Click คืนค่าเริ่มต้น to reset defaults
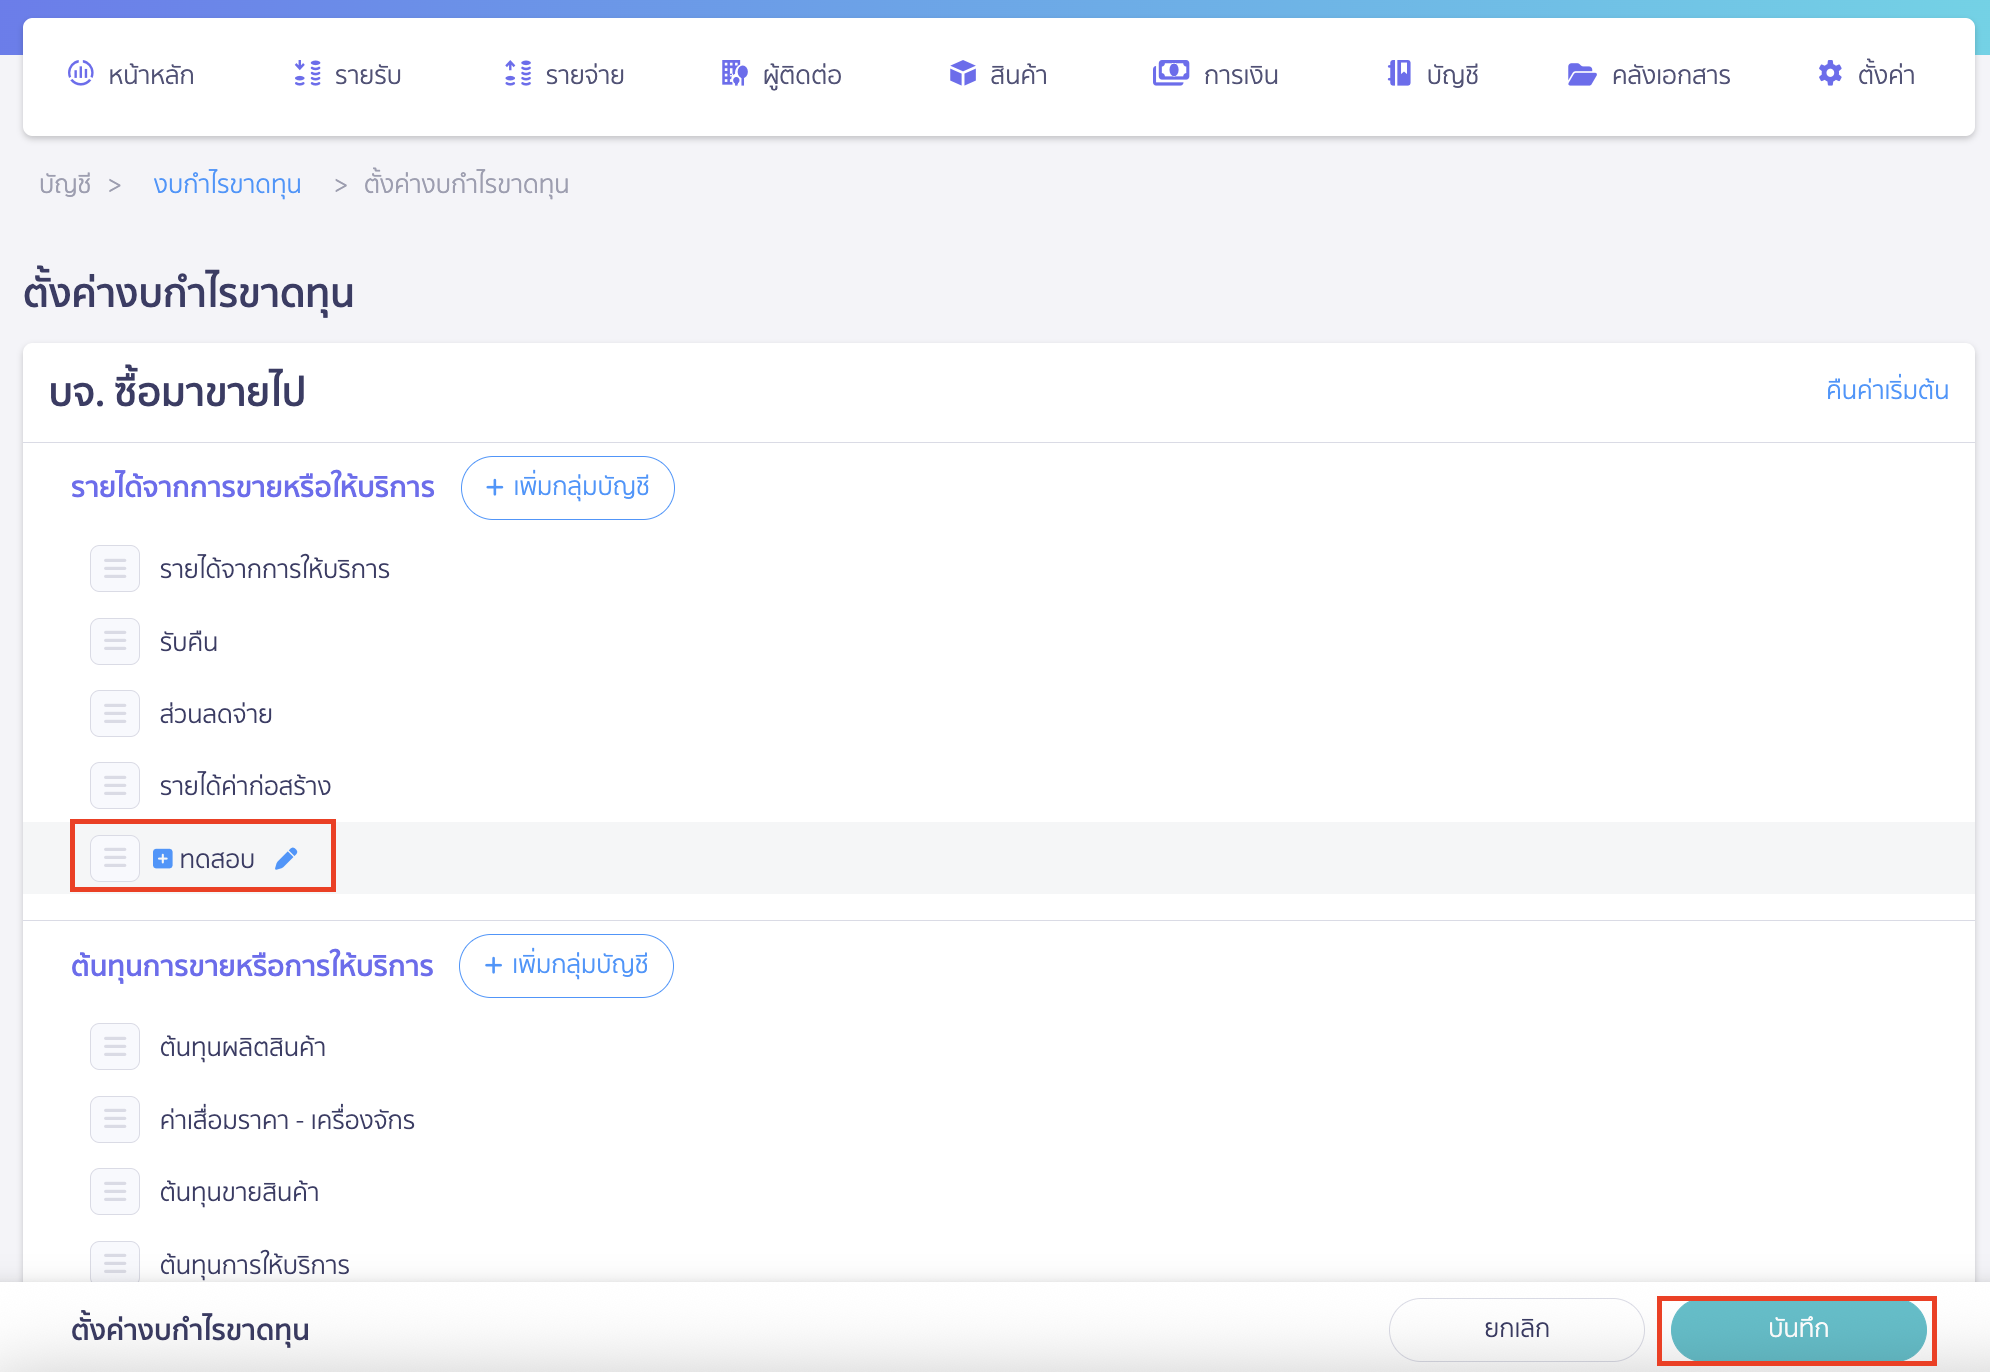Viewport: 1990px width, 1372px height. click(1888, 390)
